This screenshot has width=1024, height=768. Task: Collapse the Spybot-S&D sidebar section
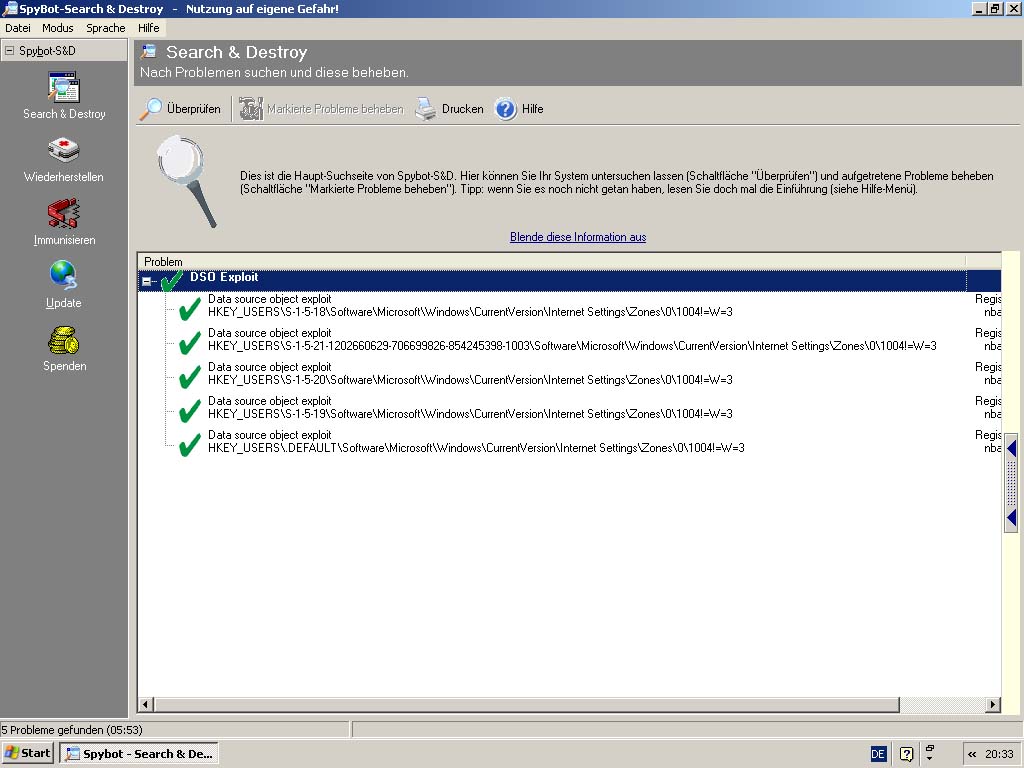(9, 50)
